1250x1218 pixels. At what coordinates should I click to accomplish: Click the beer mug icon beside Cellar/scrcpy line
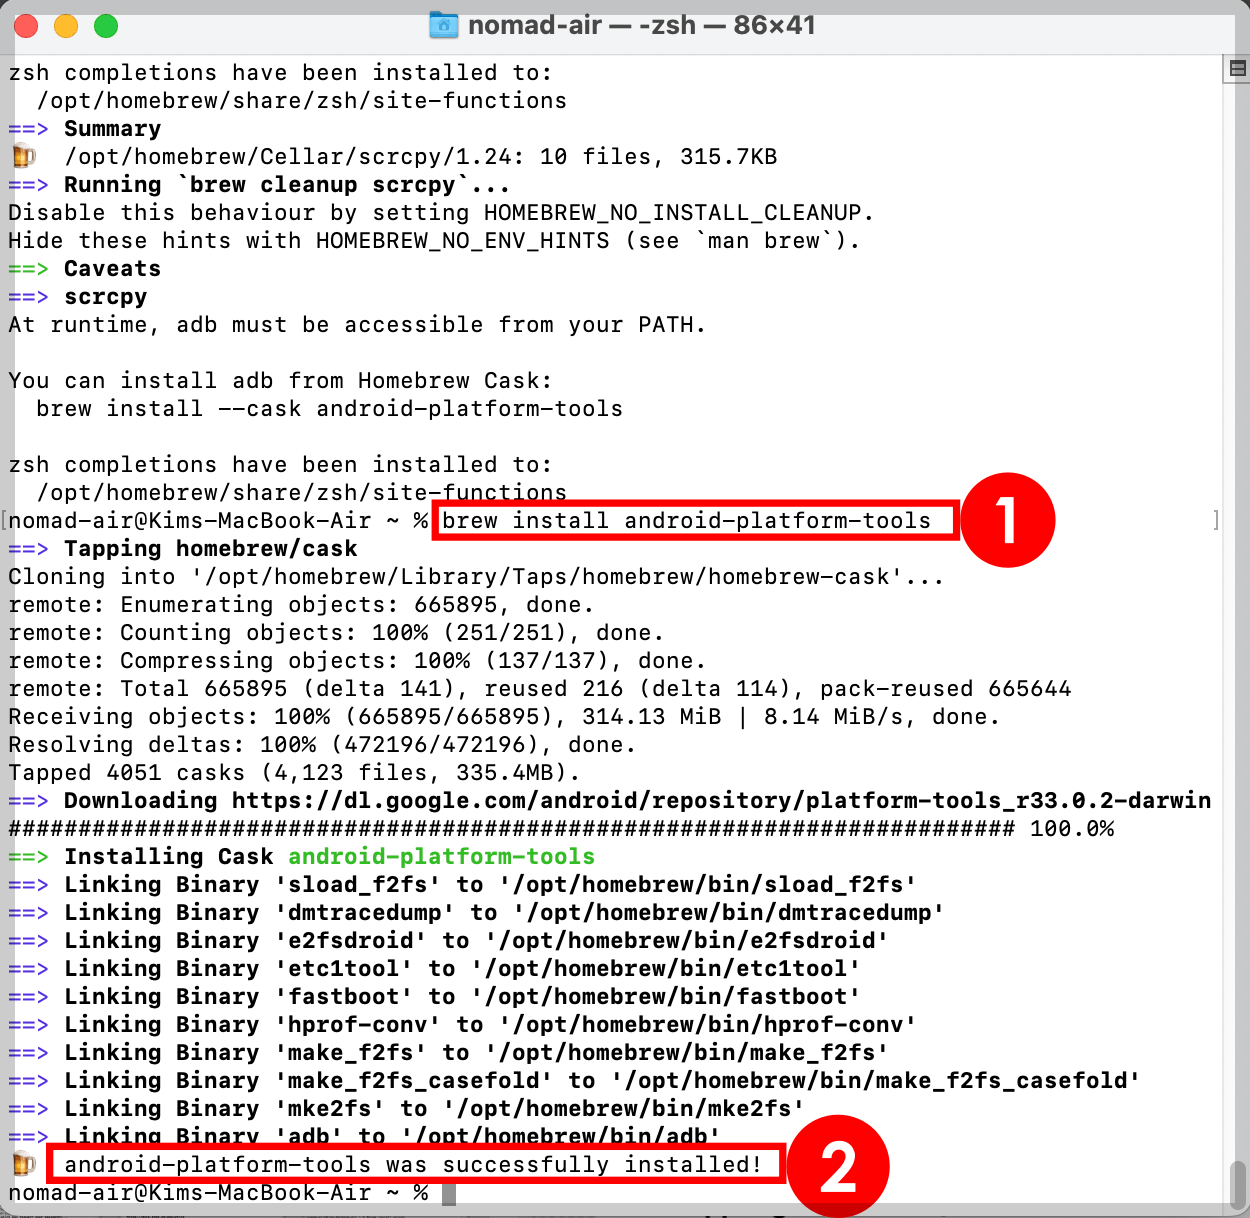[23, 156]
